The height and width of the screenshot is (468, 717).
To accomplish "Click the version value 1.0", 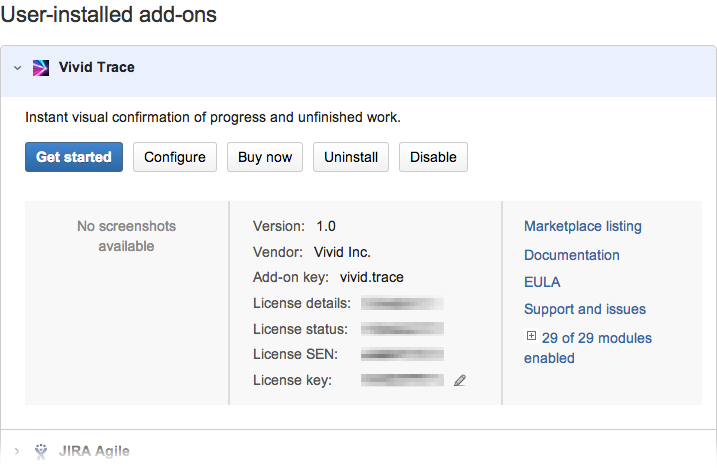I will (x=326, y=226).
